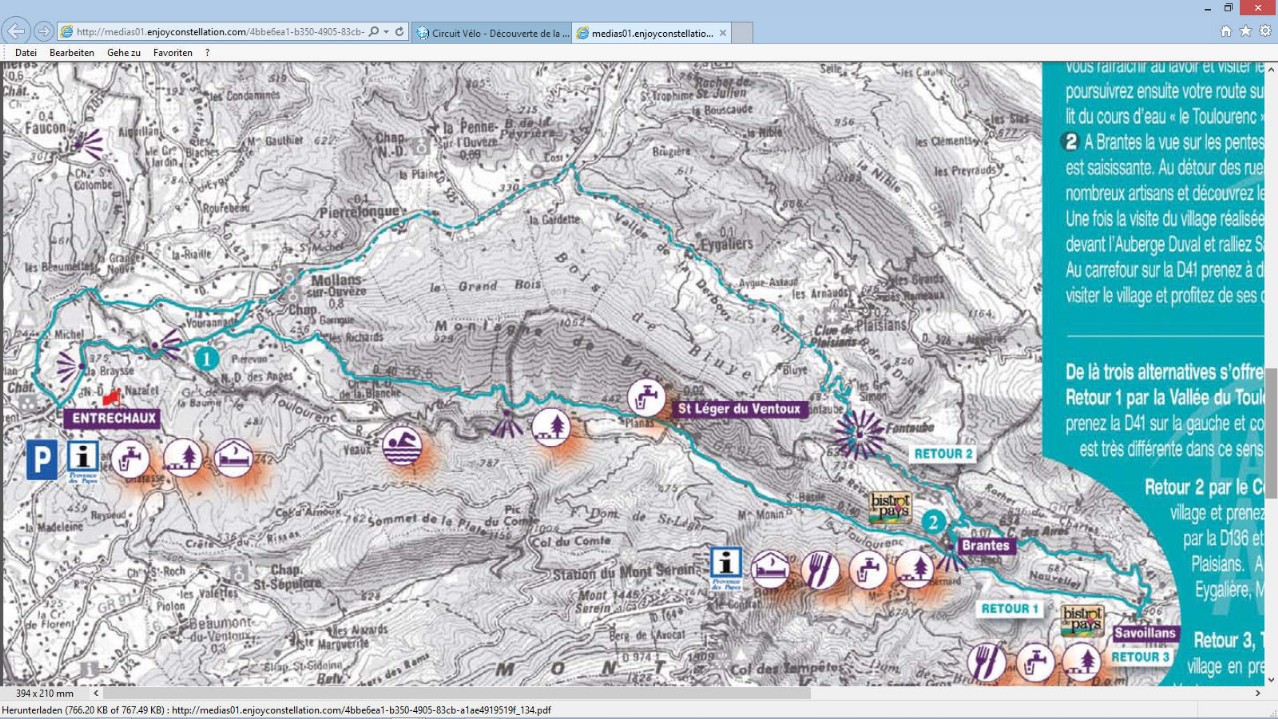
Task: Click the numbered waypoint 2 marker near Brantes
Action: coord(933,521)
